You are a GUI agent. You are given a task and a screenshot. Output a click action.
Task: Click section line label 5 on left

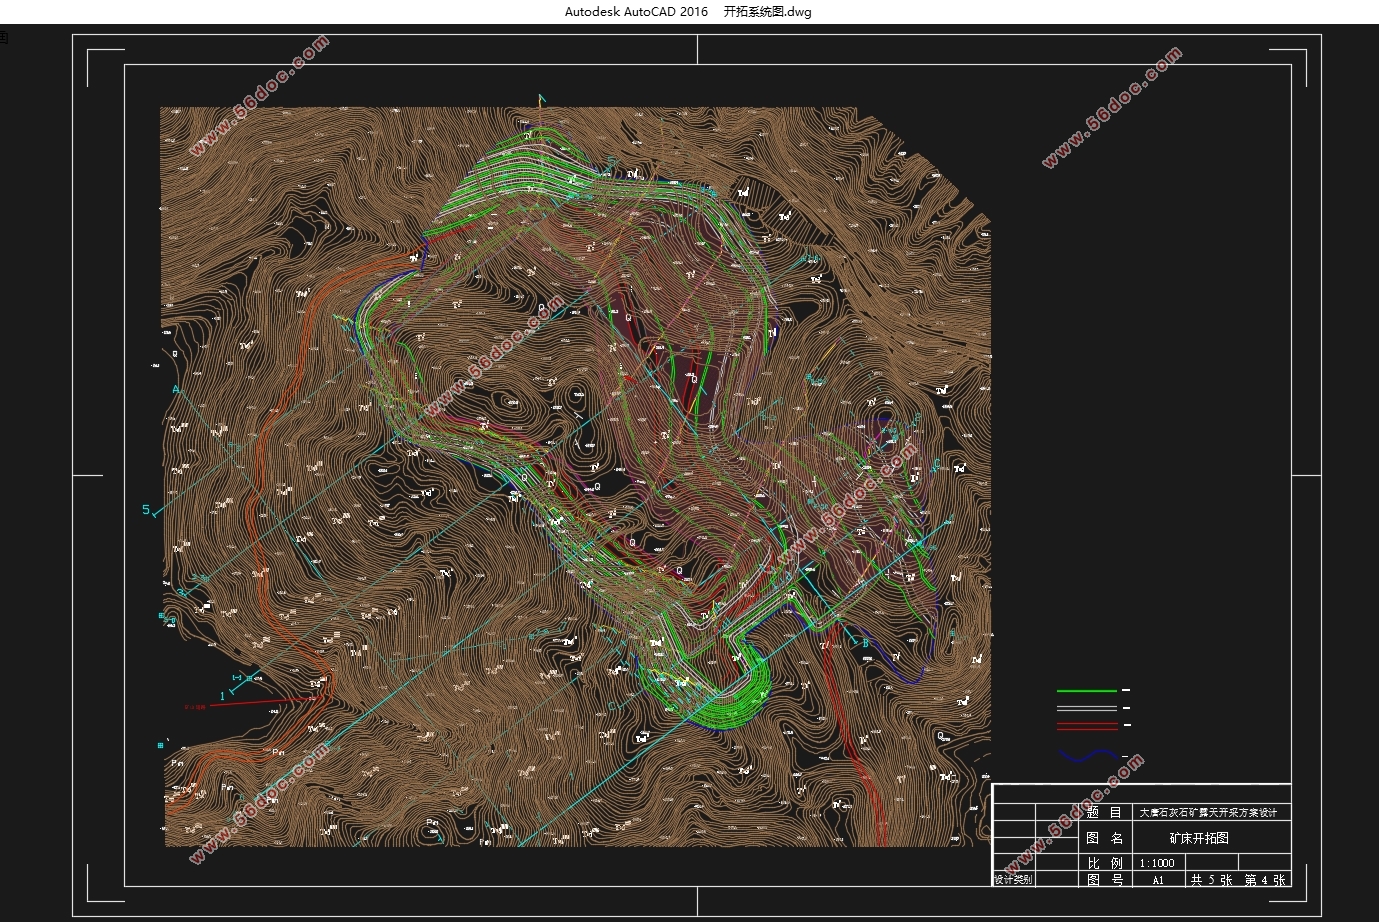[x=146, y=510]
